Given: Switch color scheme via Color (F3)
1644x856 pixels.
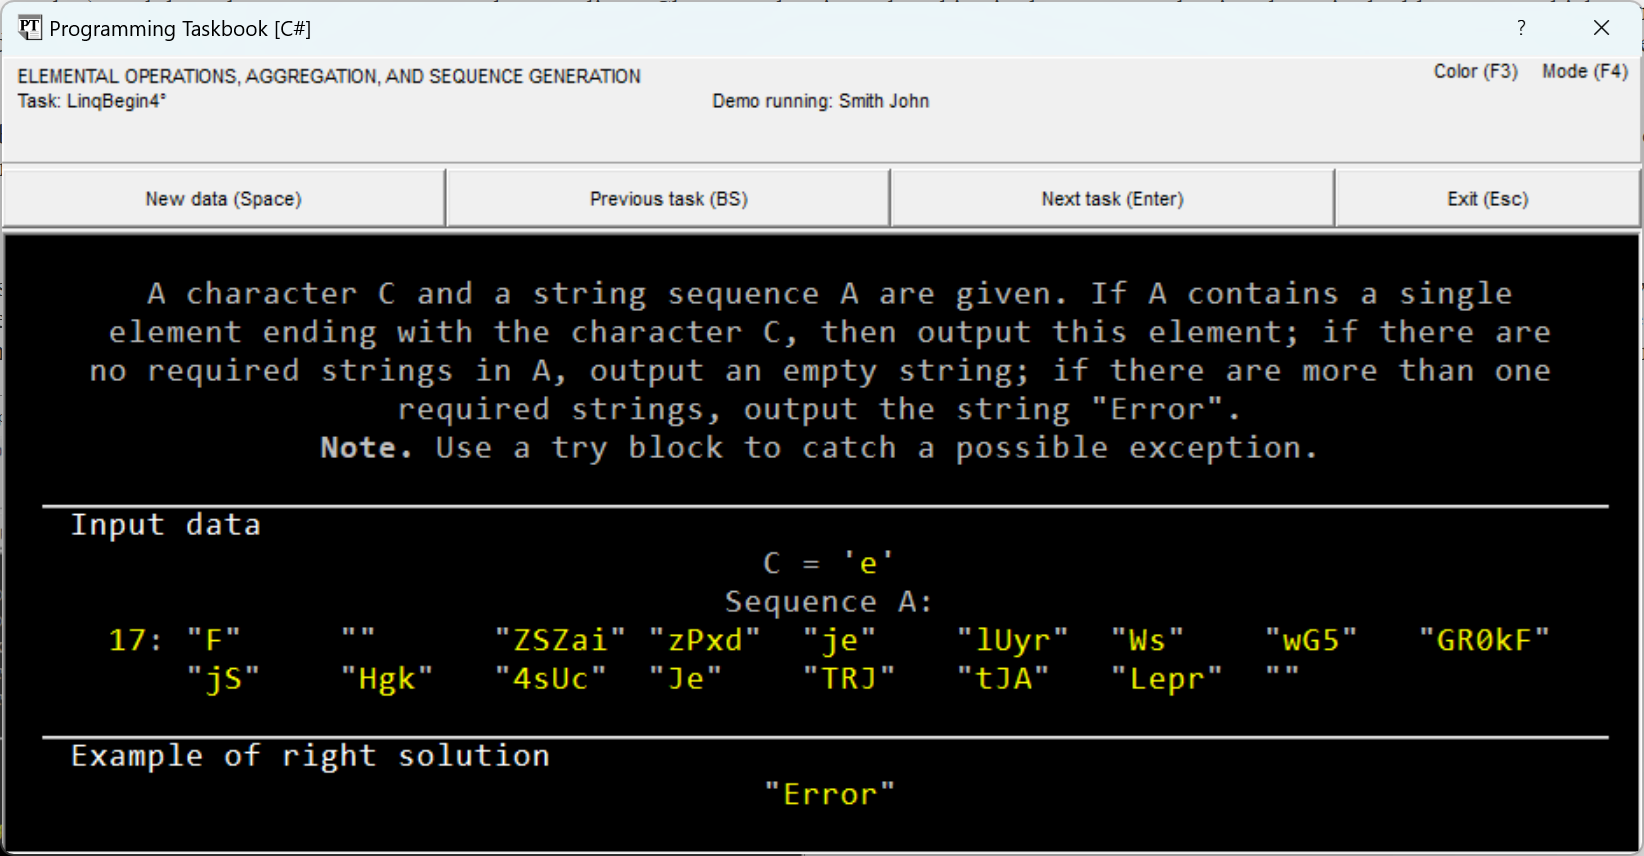Looking at the screenshot, I should [1475, 72].
